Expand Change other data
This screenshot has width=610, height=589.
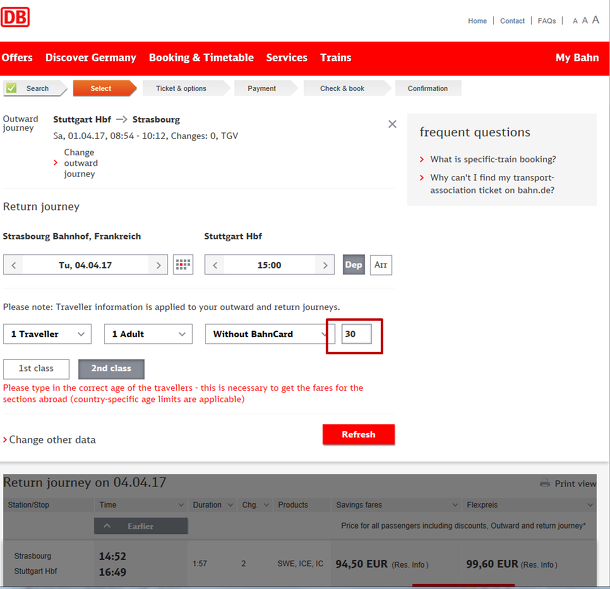point(49,440)
